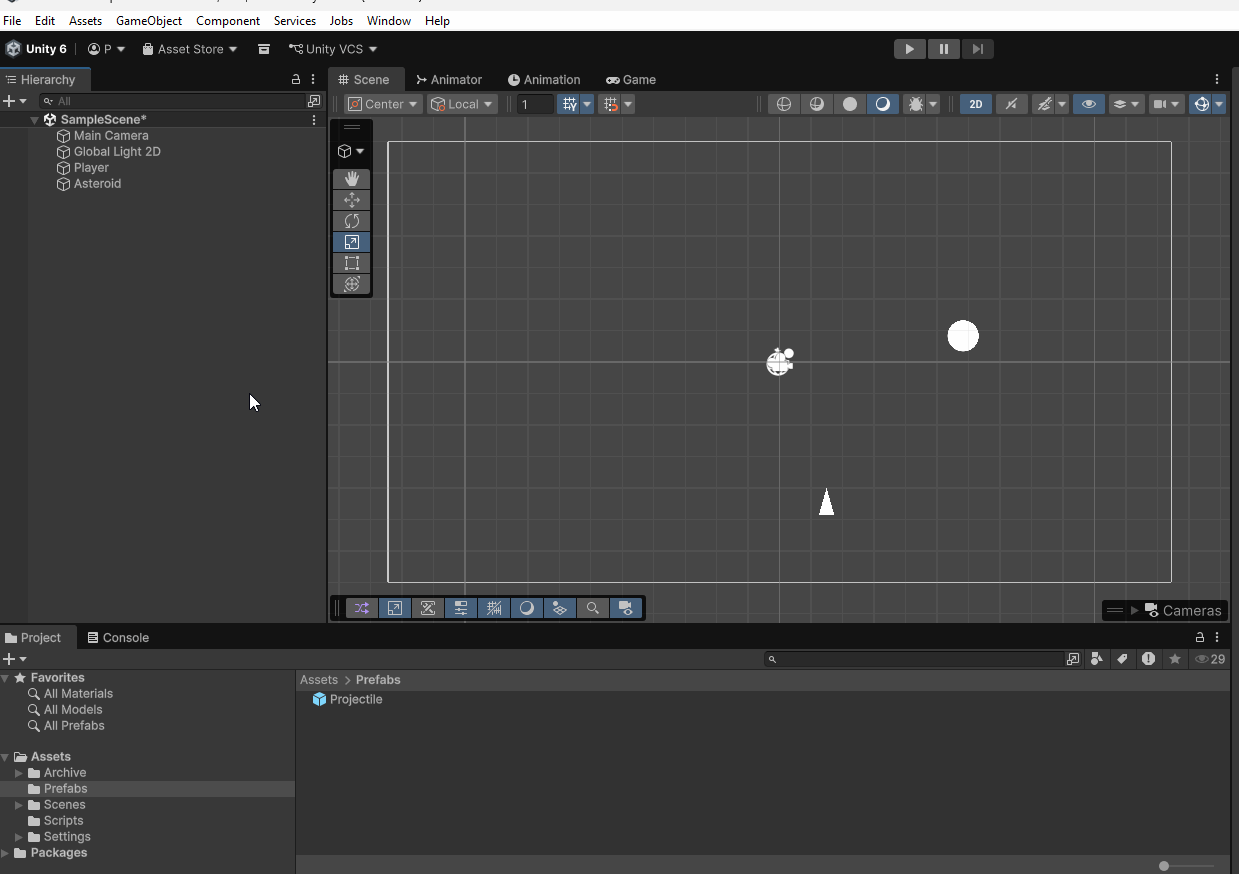This screenshot has width=1239, height=874.
Task: Open the Asset Store dropdown
Action: [190, 49]
